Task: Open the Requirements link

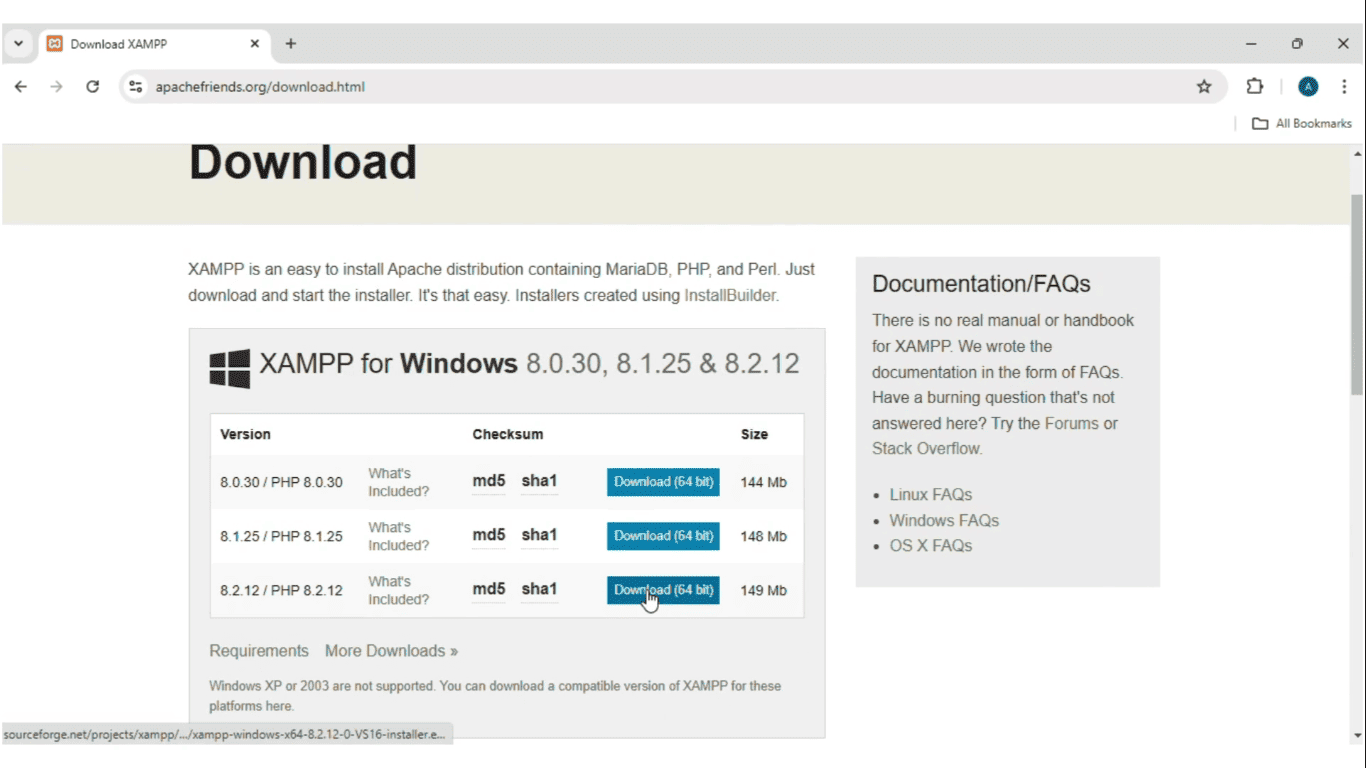Action: click(259, 651)
